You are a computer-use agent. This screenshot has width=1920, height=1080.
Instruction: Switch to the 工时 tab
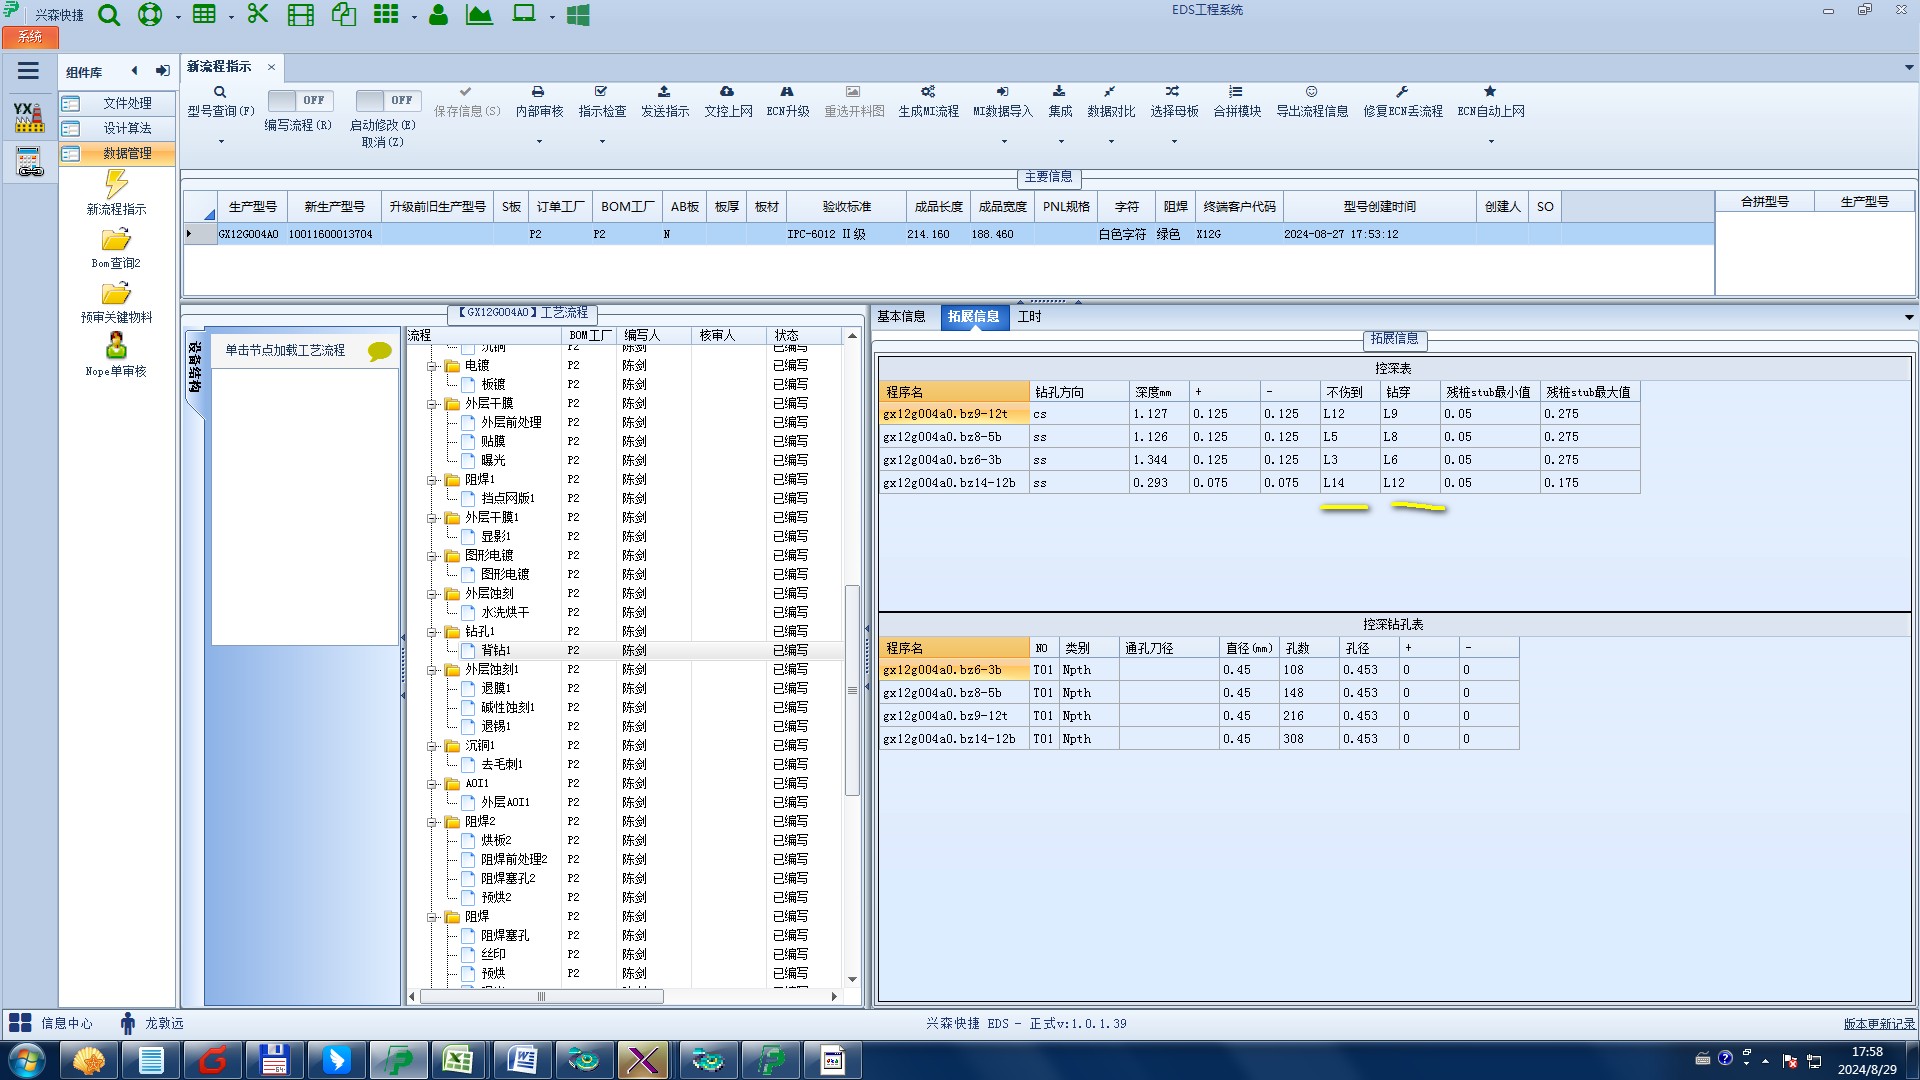1029,317
